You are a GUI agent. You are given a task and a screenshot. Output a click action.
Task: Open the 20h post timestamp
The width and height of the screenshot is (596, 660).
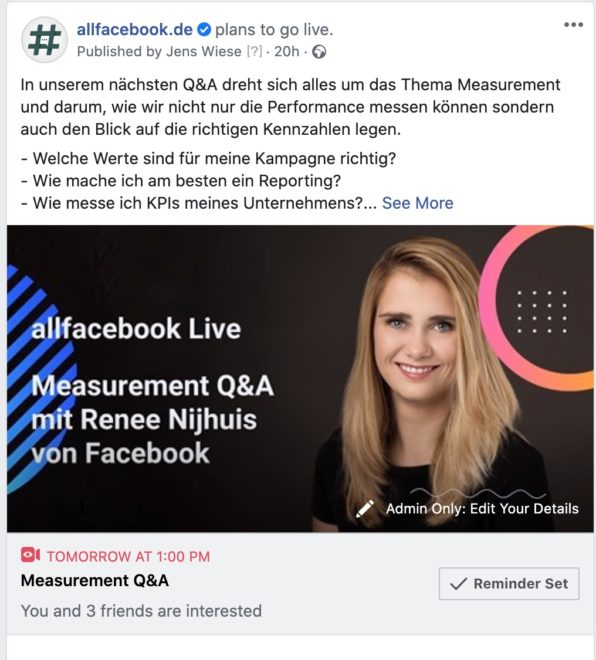coord(287,51)
